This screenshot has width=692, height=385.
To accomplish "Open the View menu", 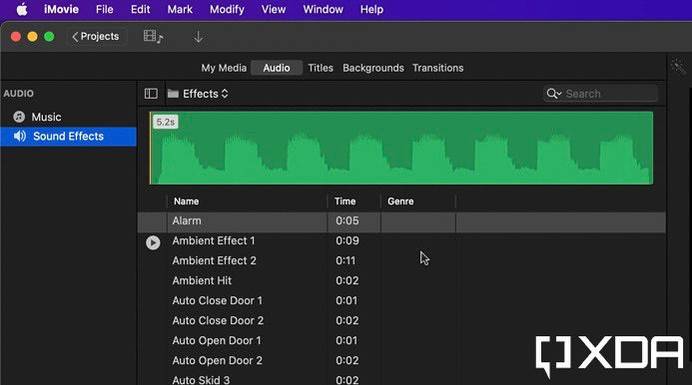I will pyautogui.click(x=273, y=9).
